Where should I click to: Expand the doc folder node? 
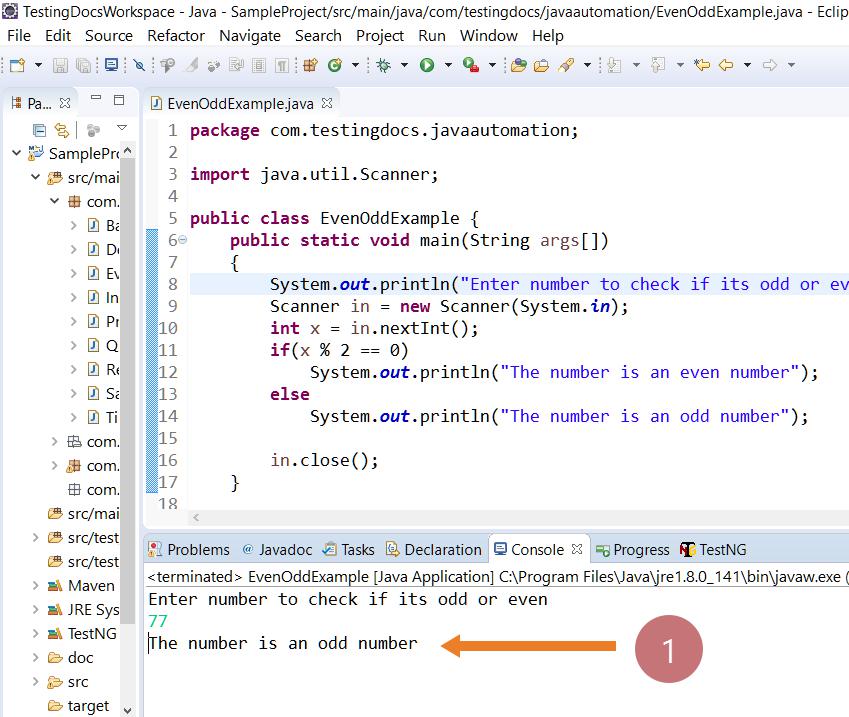[35, 657]
